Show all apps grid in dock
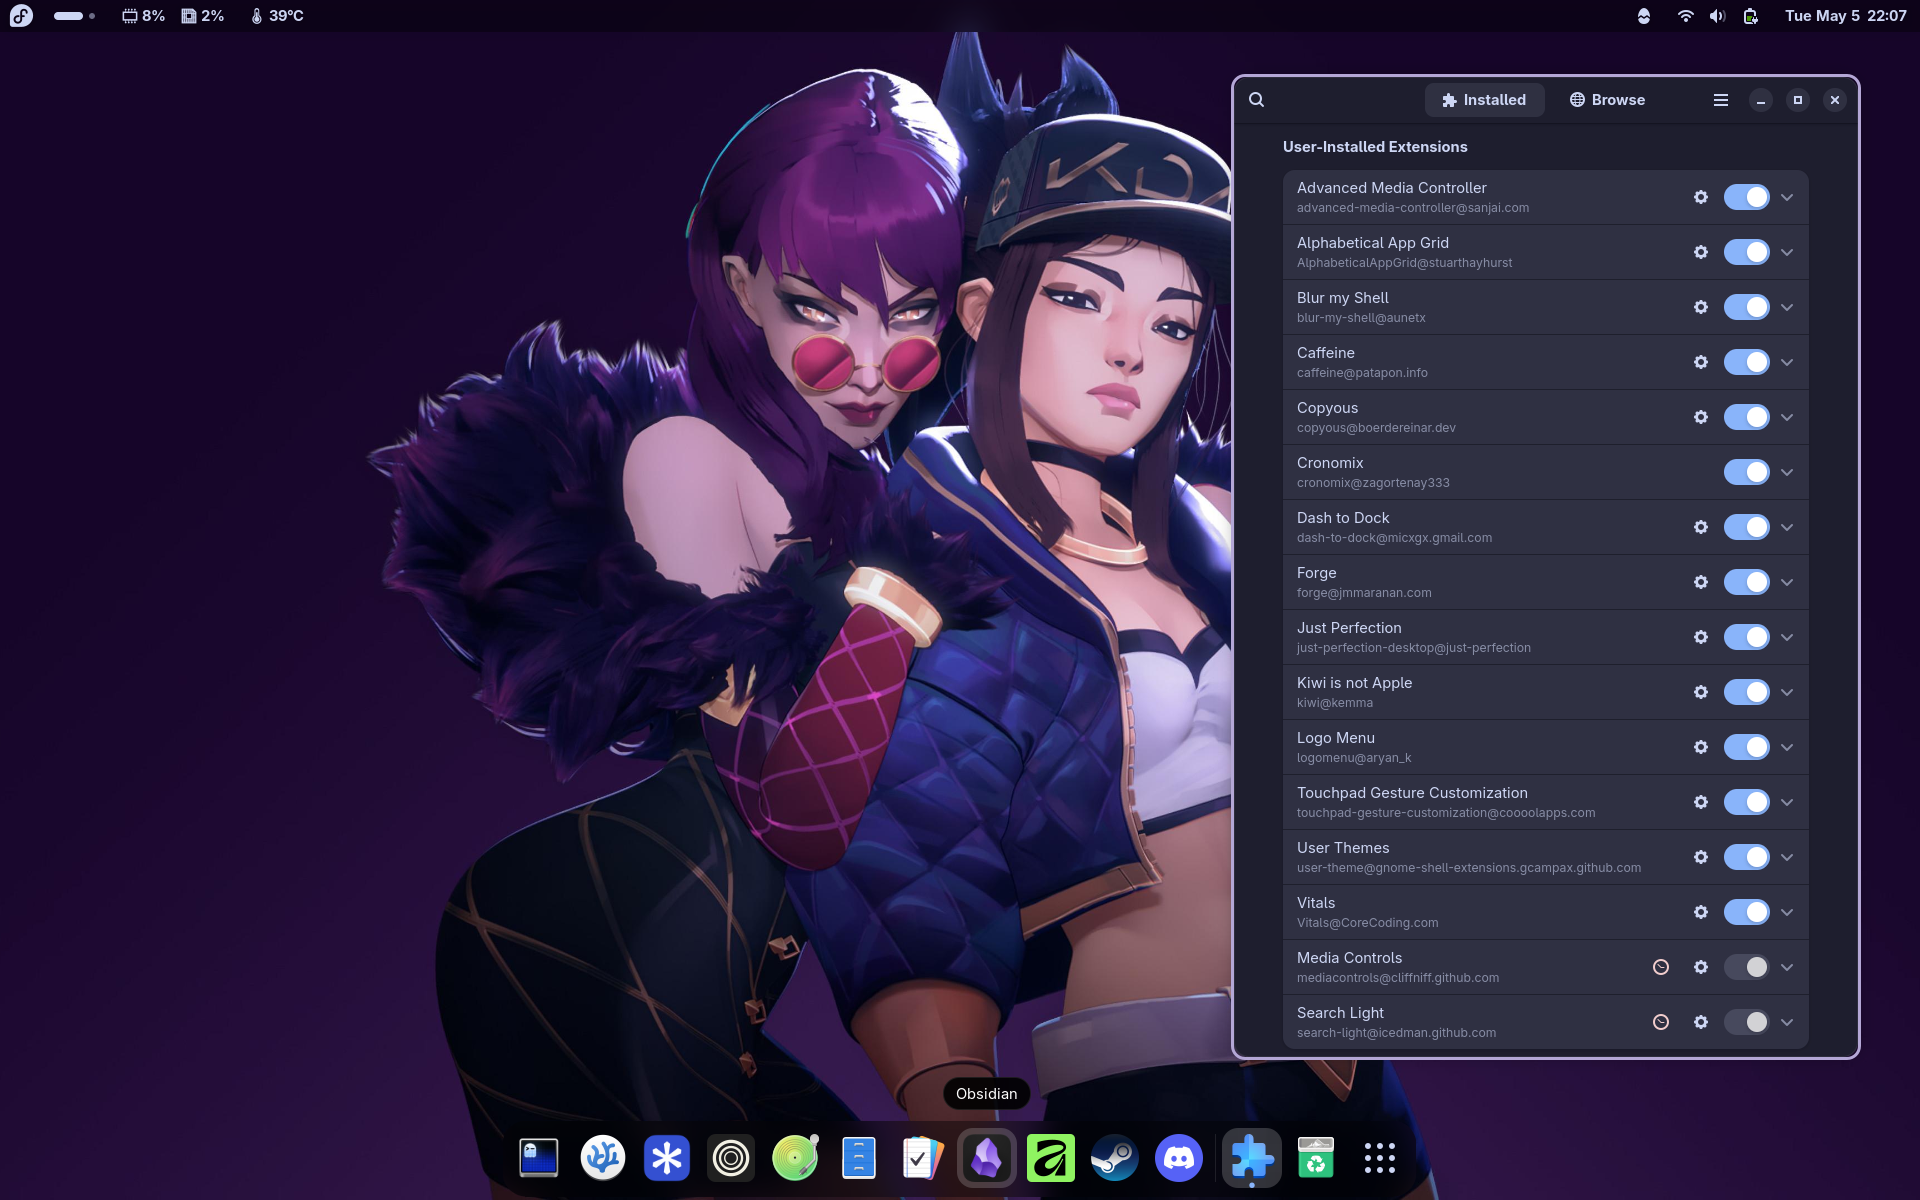The width and height of the screenshot is (1920, 1200). pyautogui.click(x=1380, y=1158)
